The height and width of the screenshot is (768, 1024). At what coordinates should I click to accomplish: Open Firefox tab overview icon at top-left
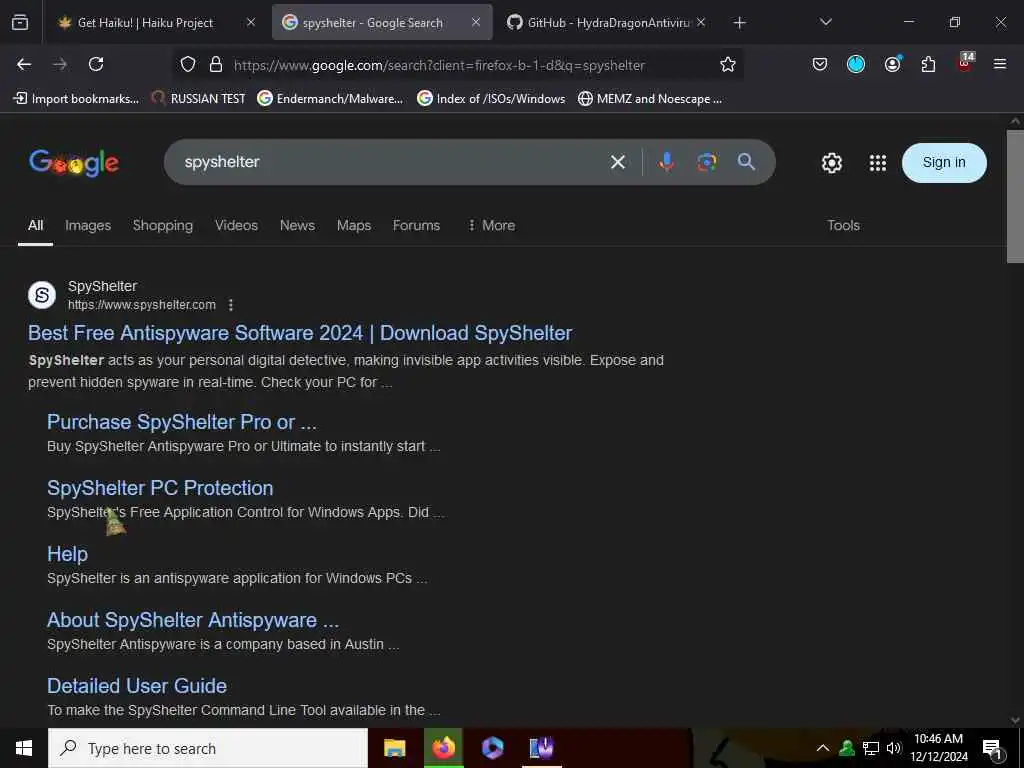(x=20, y=23)
